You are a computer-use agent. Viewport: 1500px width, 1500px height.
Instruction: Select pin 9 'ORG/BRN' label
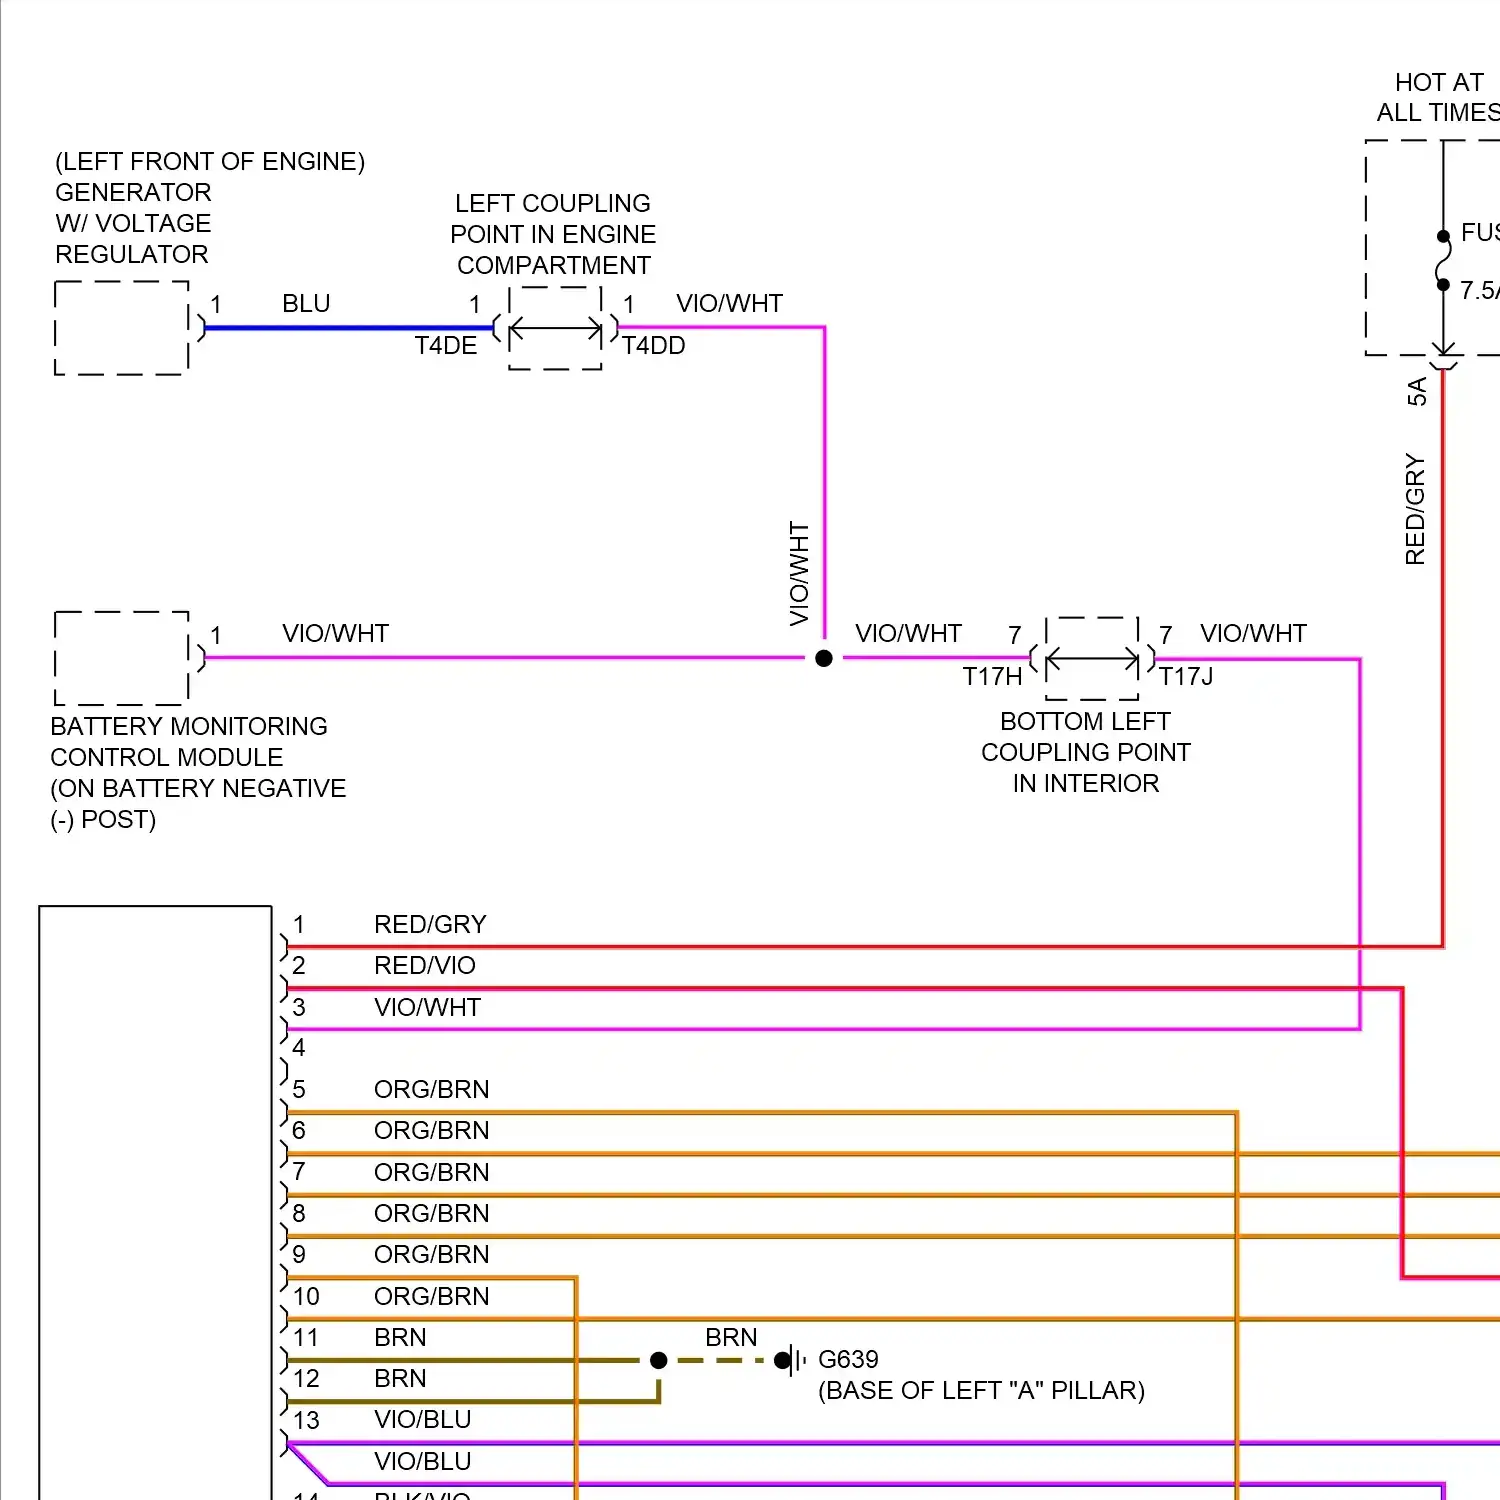[432, 1254]
